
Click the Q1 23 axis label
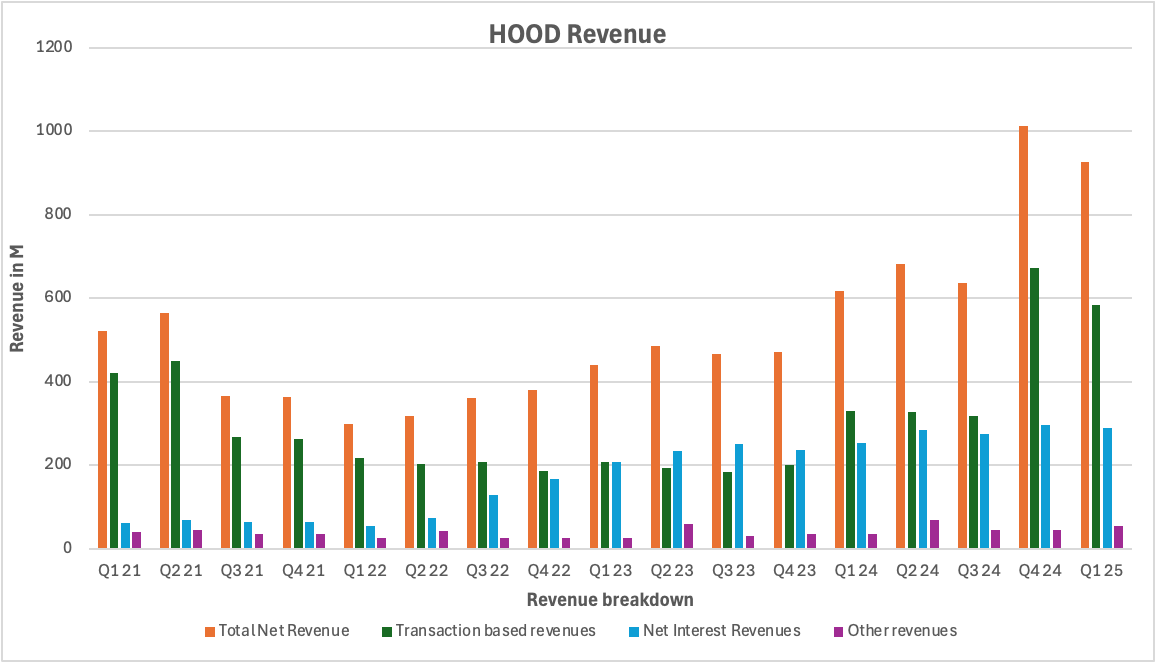coord(610,571)
